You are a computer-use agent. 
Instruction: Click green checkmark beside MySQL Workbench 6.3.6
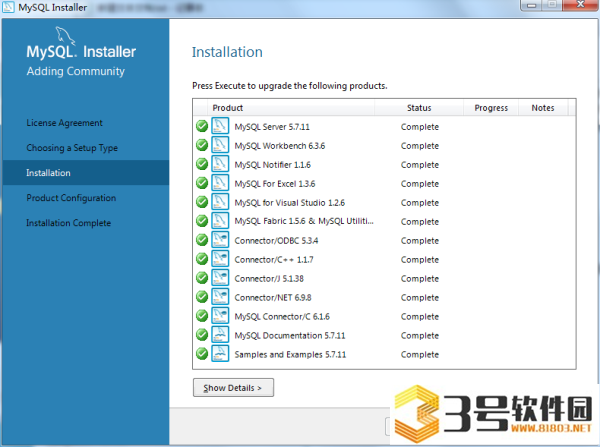(202, 145)
